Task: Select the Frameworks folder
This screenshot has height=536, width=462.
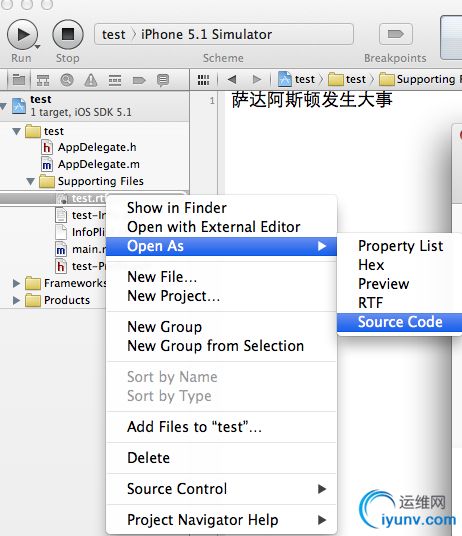Action: tap(66, 283)
